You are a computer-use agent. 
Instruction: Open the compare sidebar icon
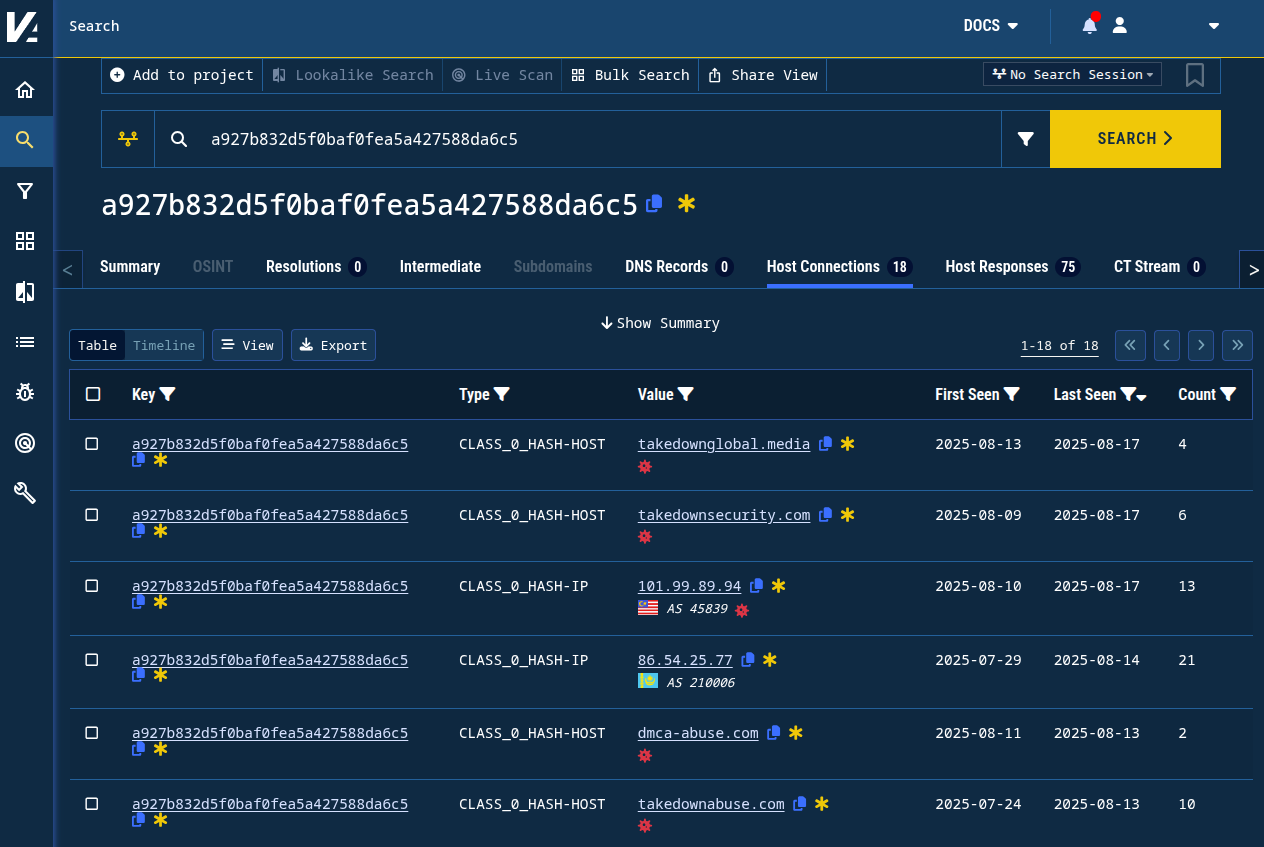coord(25,292)
